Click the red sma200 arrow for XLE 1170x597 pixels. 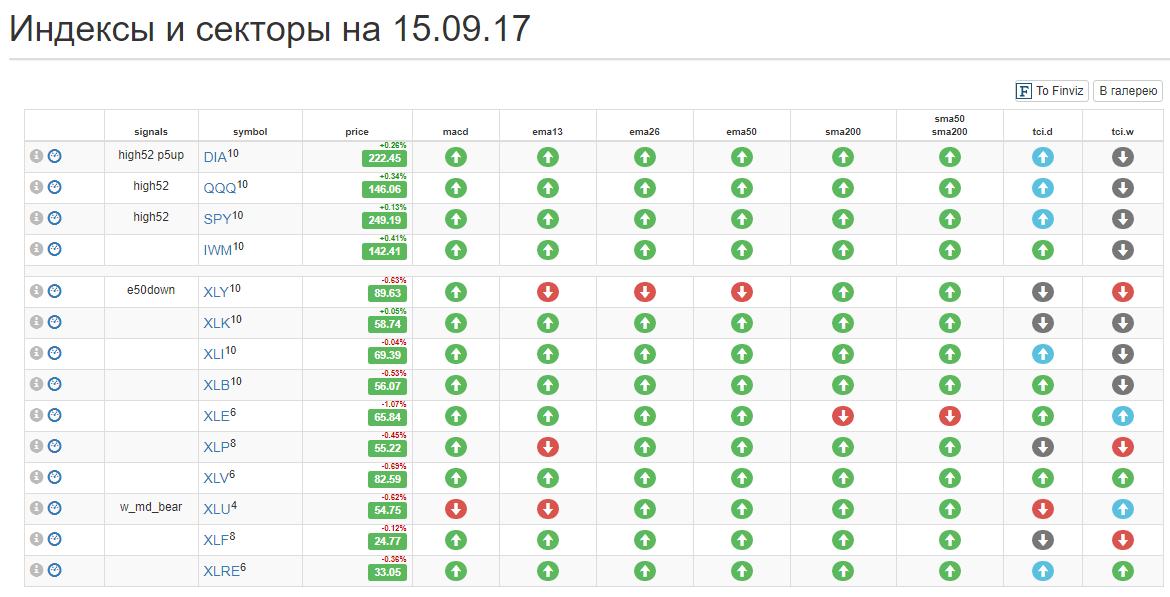click(842, 416)
